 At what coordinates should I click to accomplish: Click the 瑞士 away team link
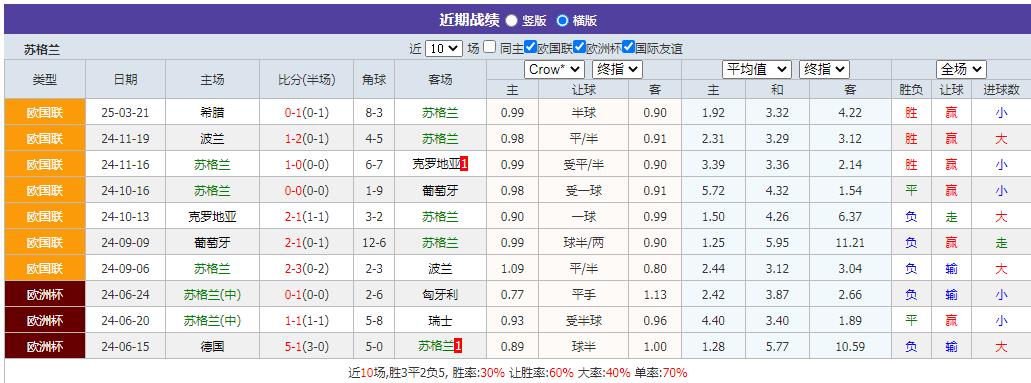pos(441,320)
